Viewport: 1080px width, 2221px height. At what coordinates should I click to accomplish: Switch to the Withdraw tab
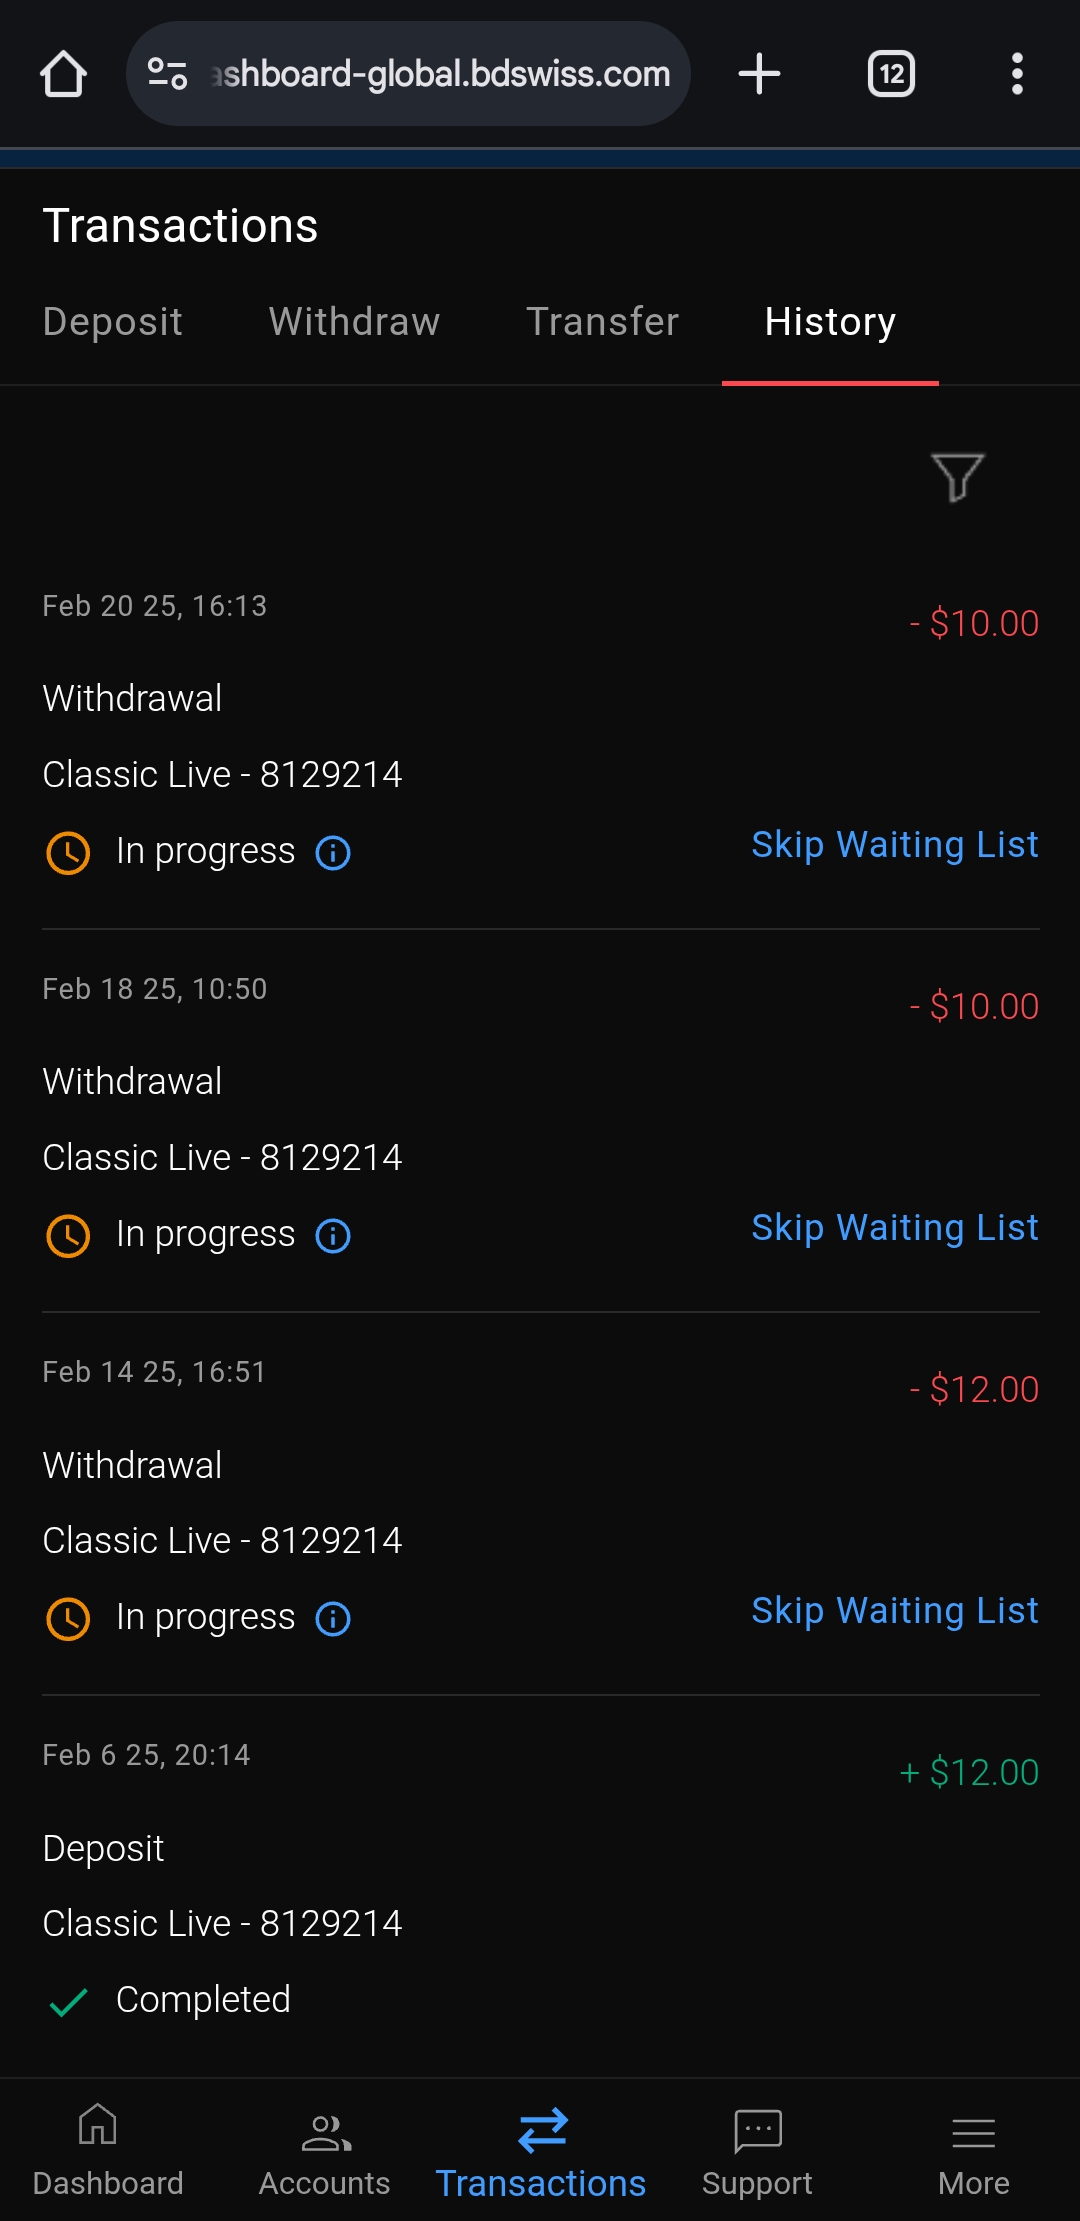(x=354, y=322)
